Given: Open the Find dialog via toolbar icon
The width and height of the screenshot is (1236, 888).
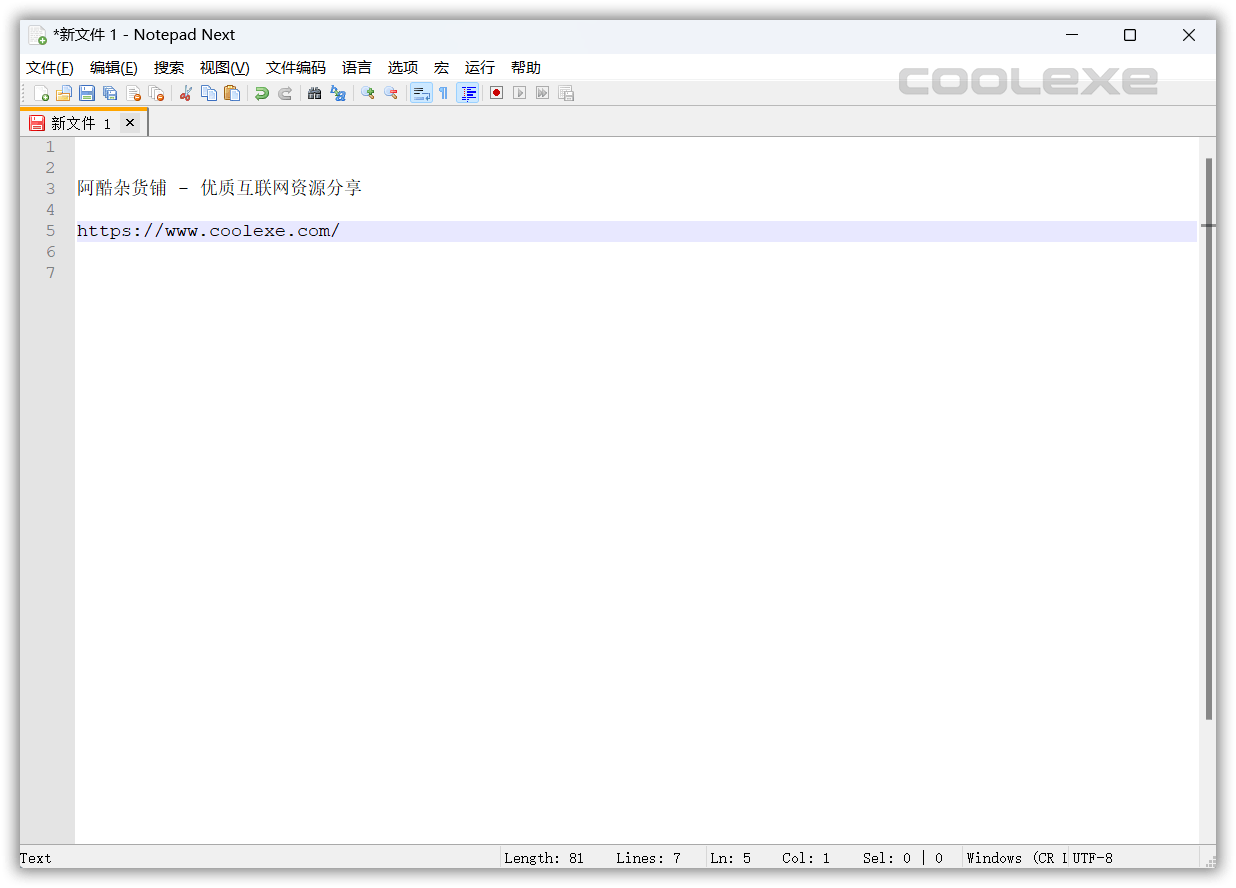Looking at the screenshot, I should tap(314, 93).
